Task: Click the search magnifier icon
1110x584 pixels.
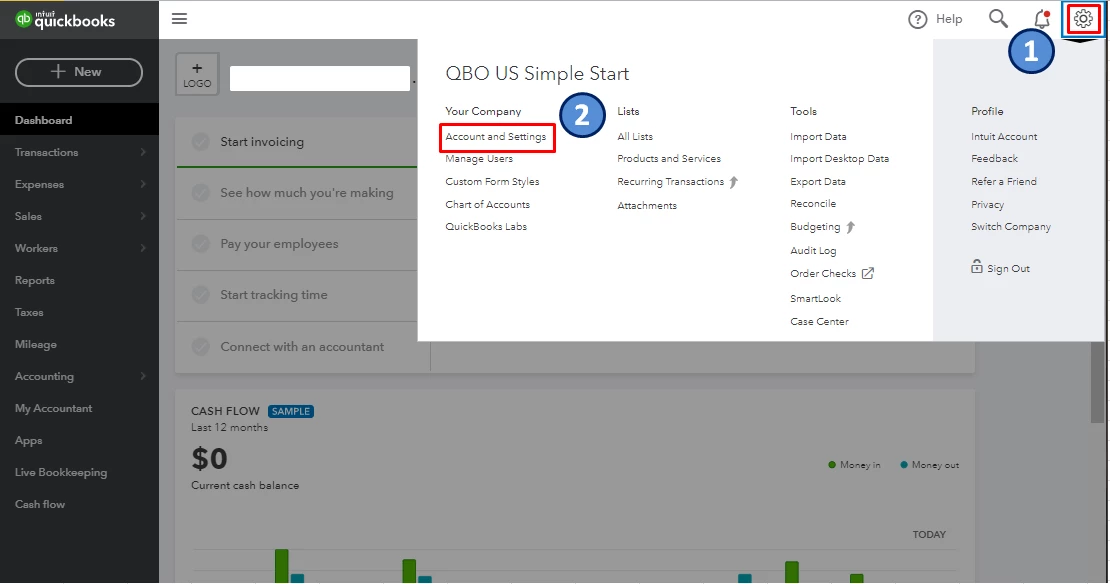Action: (x=998, y=18)
